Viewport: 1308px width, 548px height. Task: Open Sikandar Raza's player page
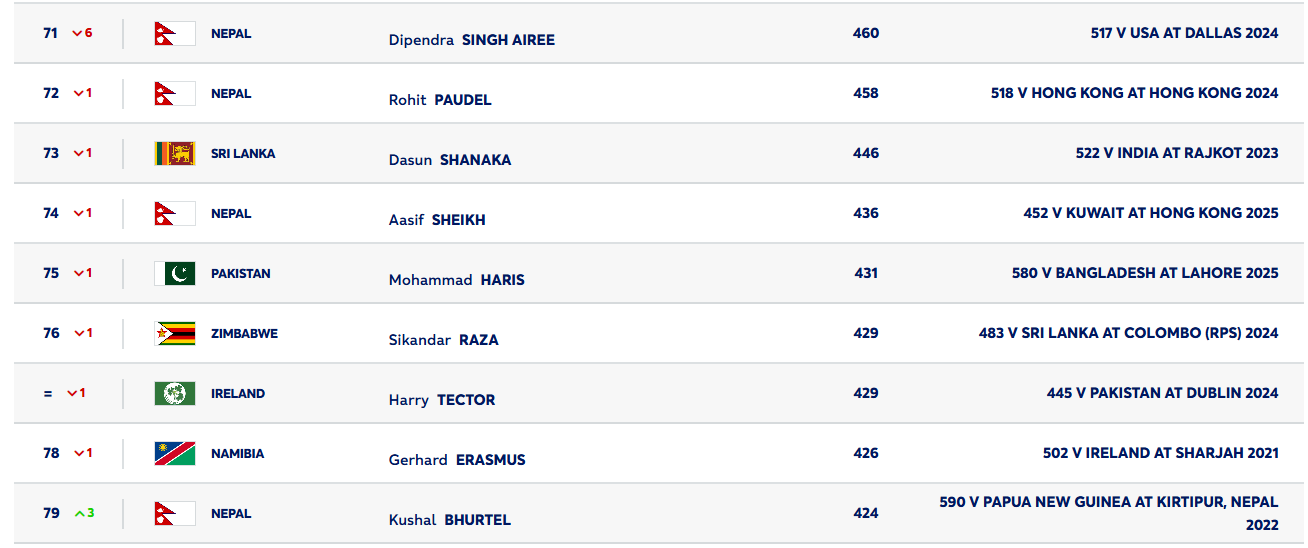(443, 340)
